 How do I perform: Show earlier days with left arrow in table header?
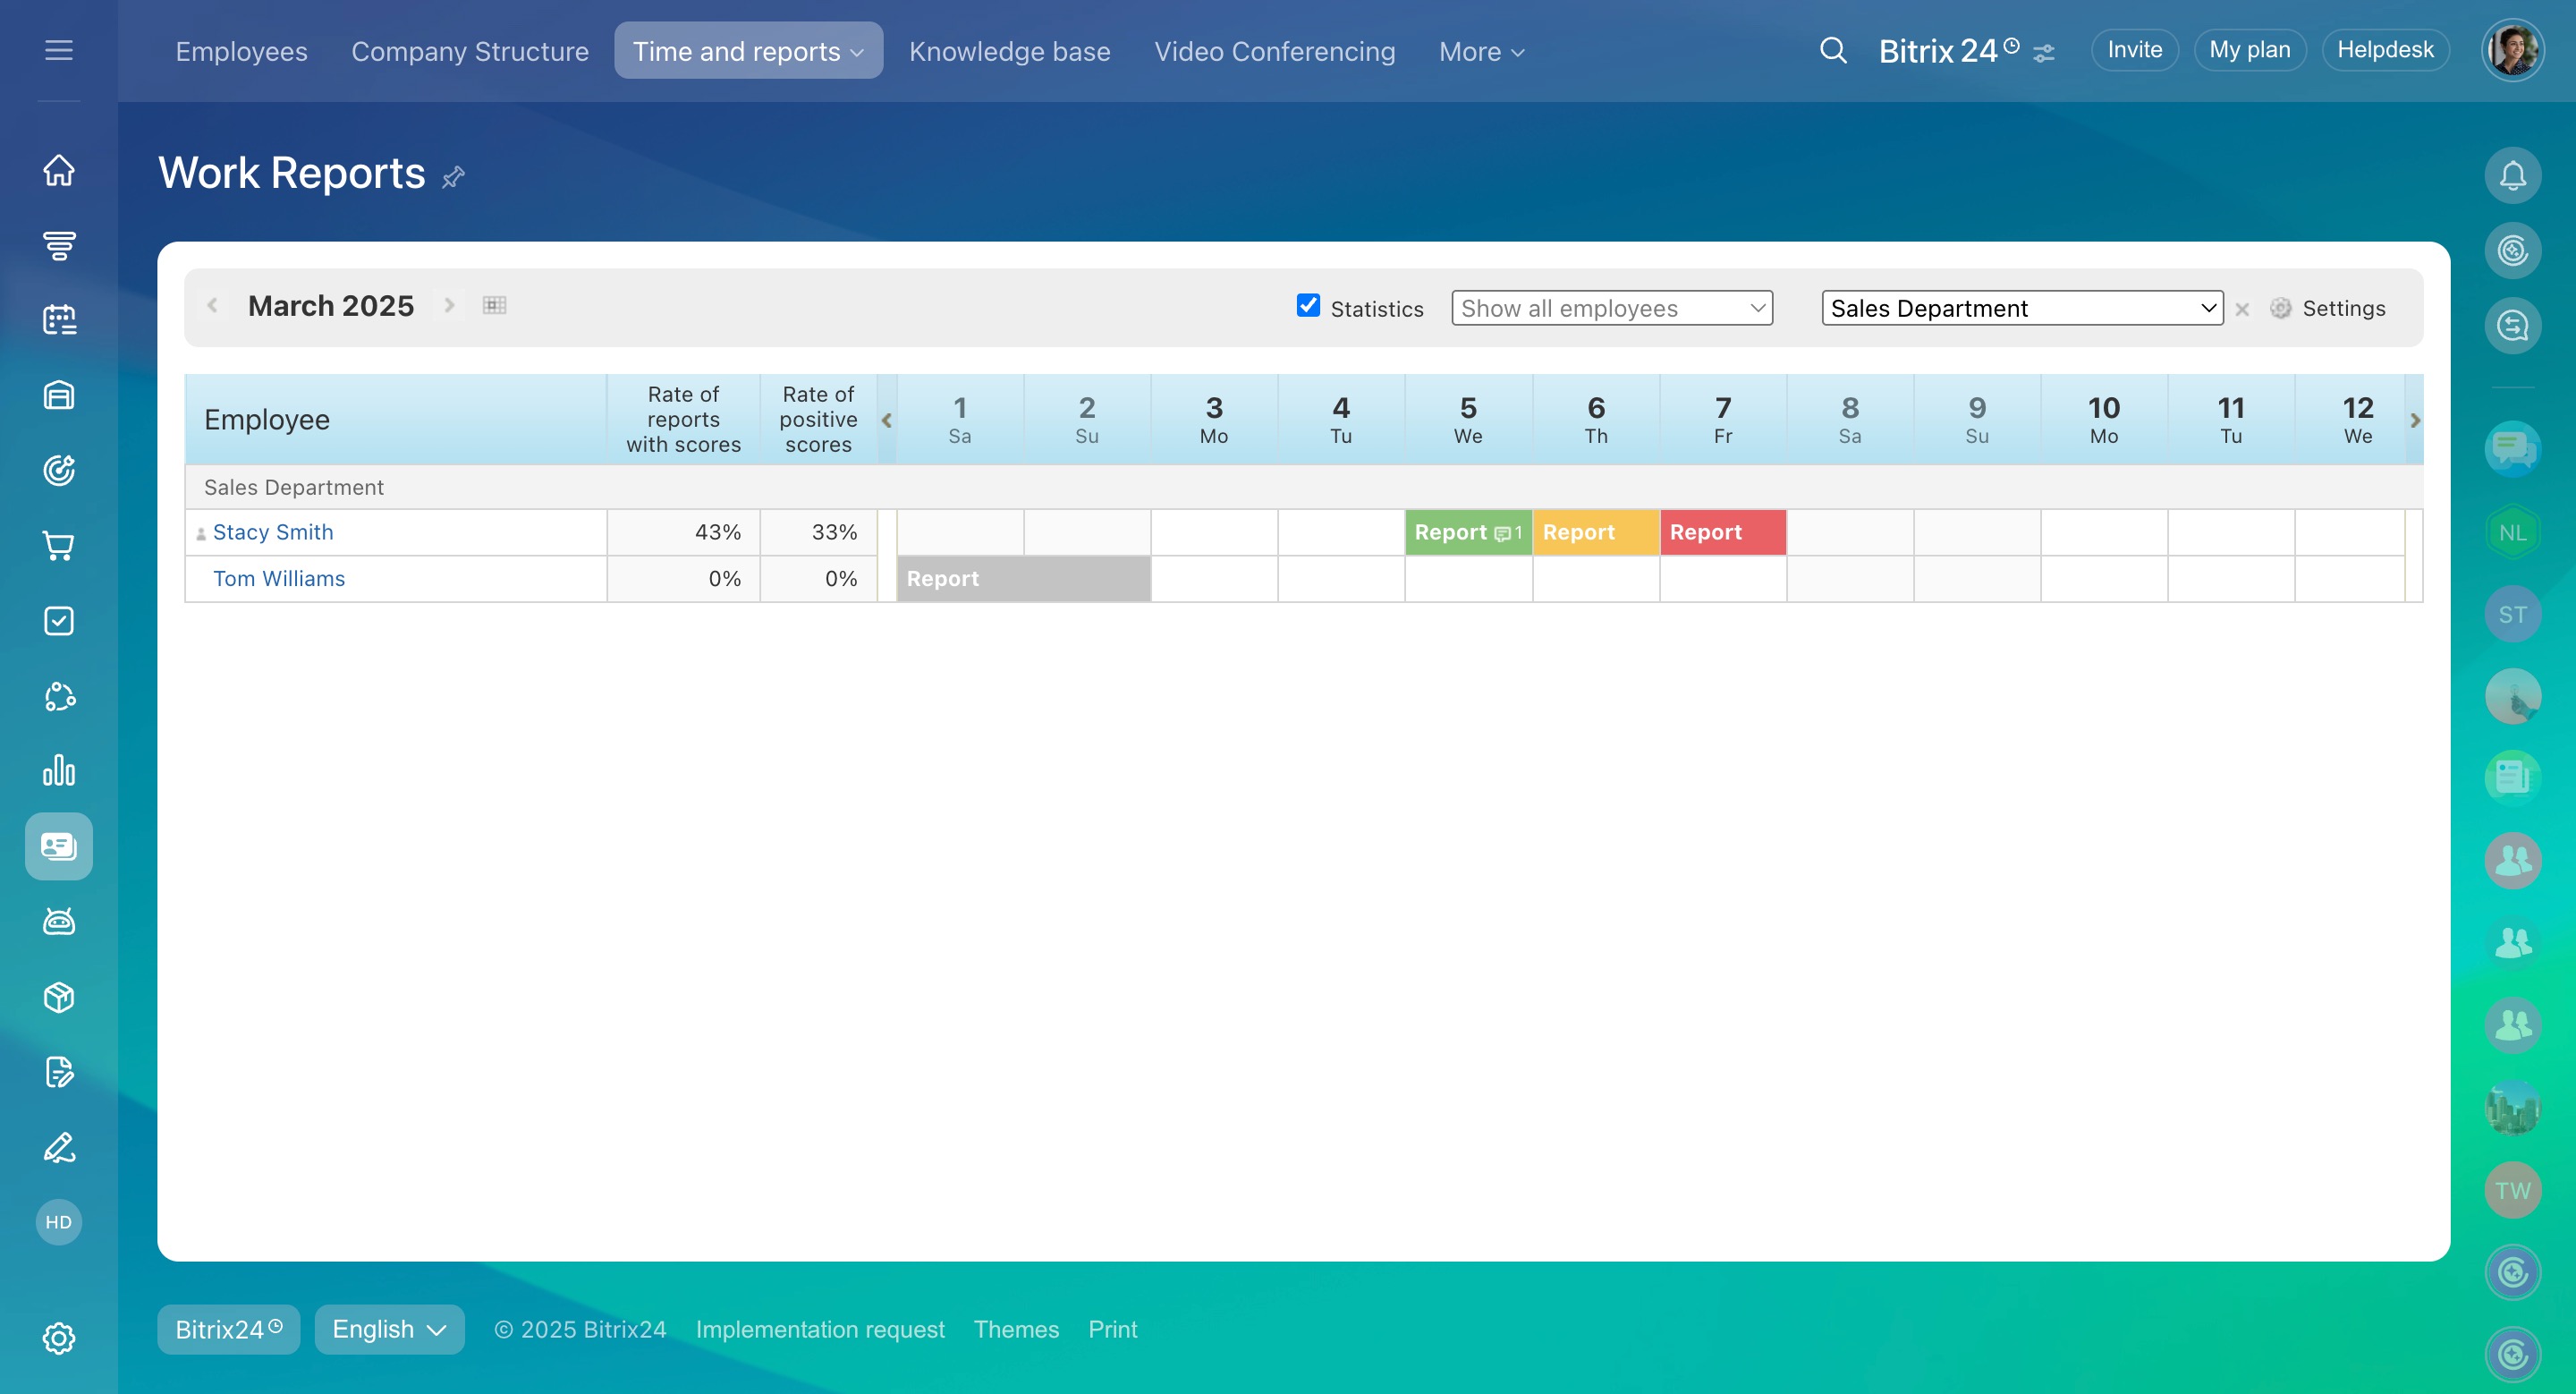pyautogui.click(x=887, y=420)
